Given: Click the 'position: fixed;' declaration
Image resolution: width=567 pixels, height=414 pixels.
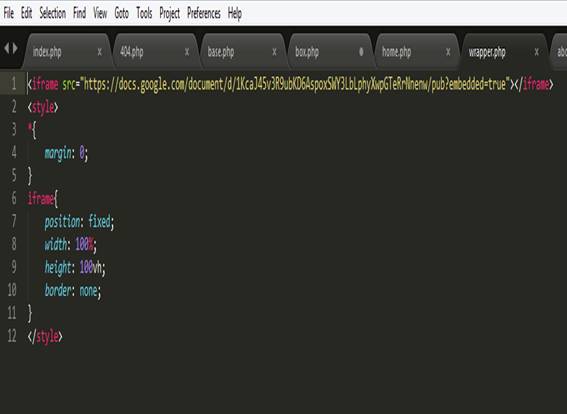Looking at the screenshot, I should [79, 222].
